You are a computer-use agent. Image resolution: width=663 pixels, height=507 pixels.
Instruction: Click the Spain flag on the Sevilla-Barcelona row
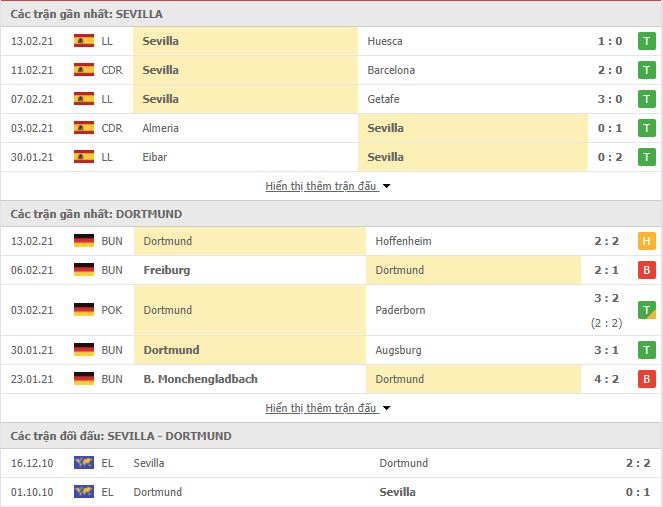coord(84,70)
